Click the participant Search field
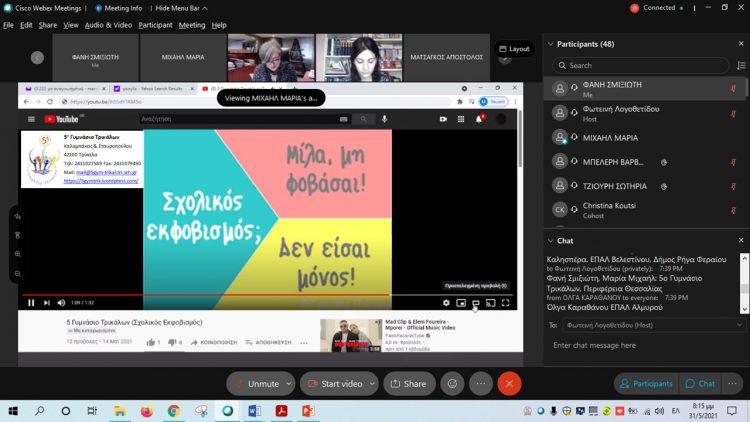Image resolution: width=750 pixels, height=422 pixels. pyautogui.click(x=641, y=65)
